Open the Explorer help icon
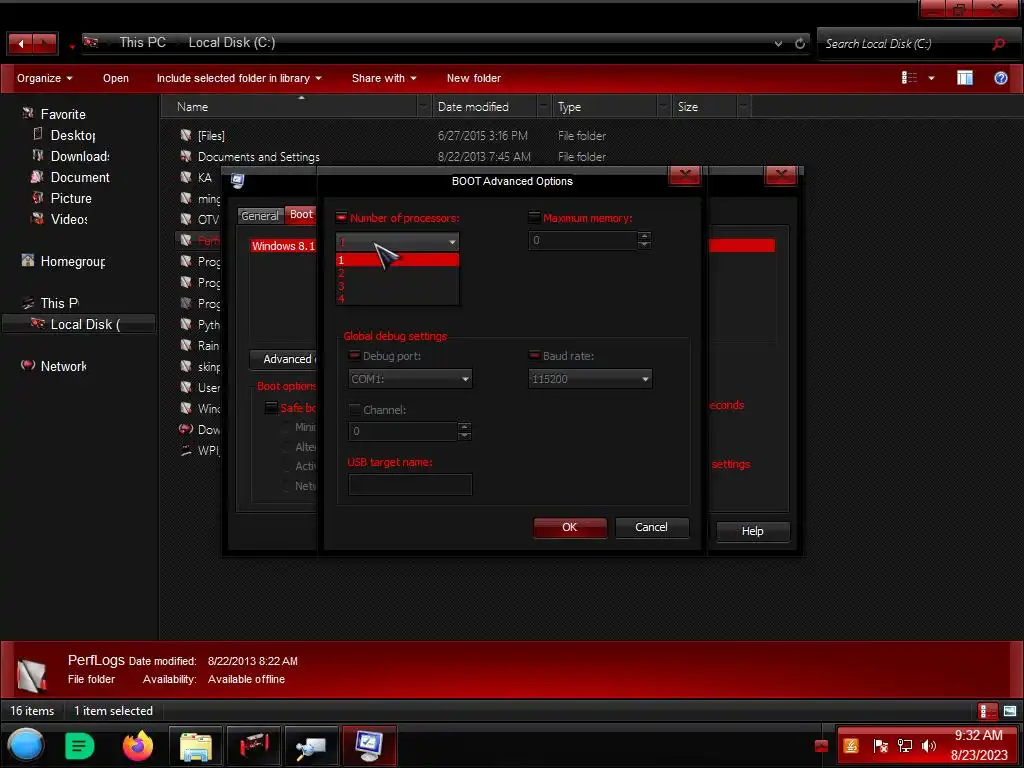 click(x=1000, y=78)
